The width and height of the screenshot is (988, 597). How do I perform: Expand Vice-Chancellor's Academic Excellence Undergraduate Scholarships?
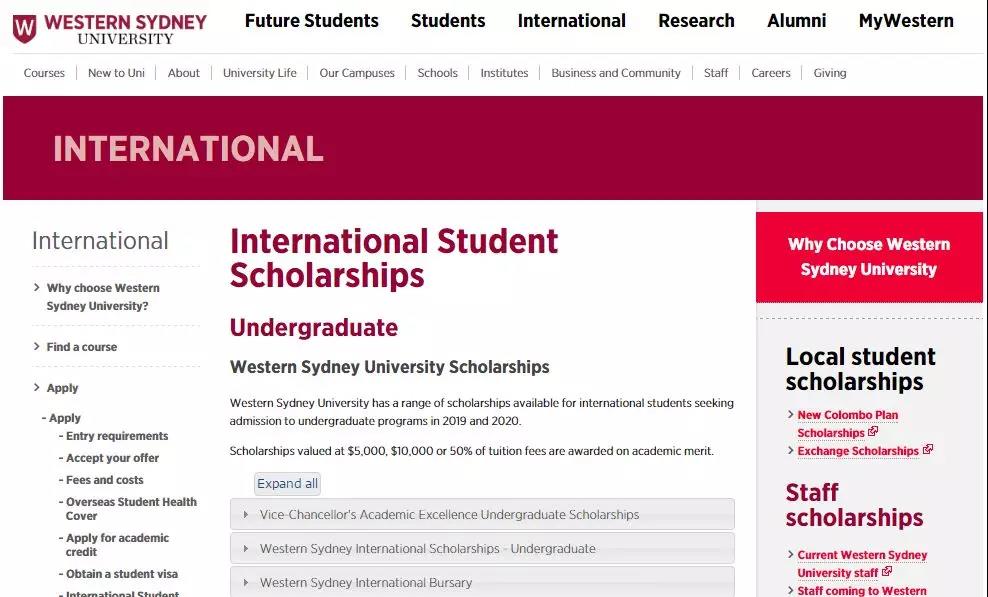[482, 515]
